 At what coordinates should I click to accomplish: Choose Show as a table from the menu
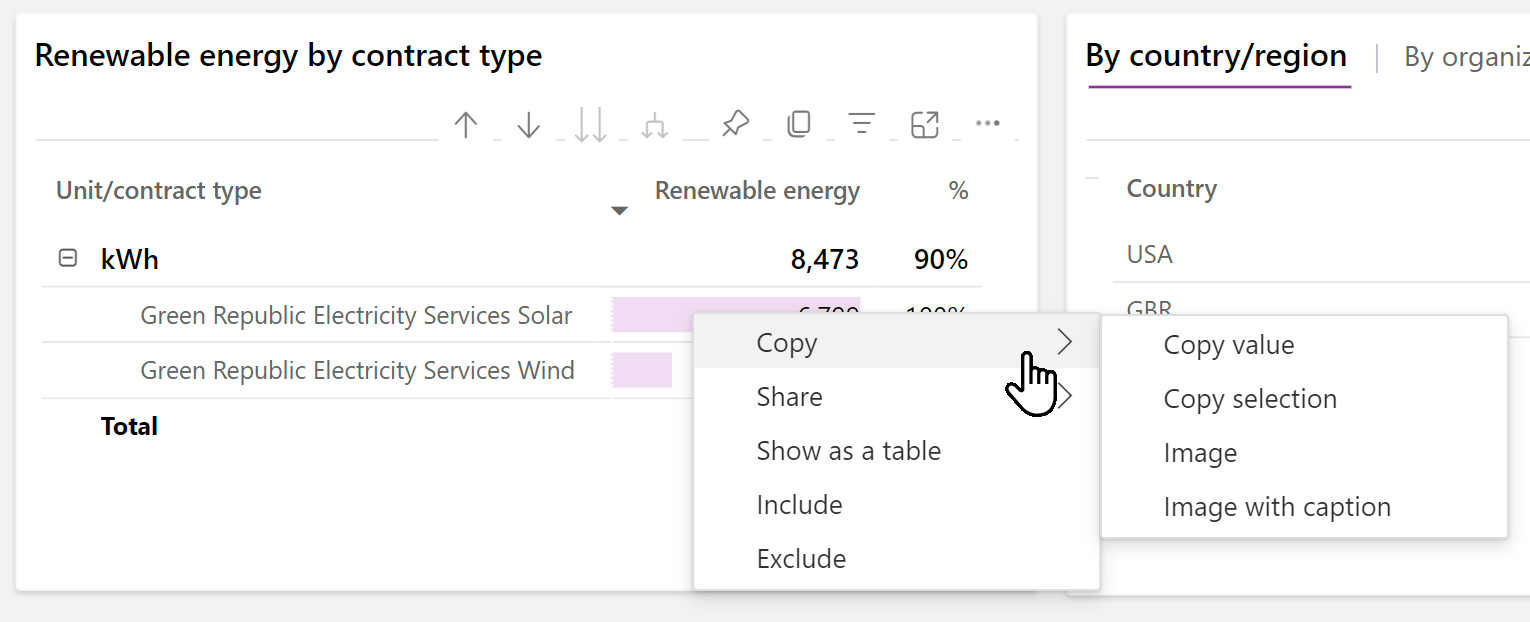point(848,450)
